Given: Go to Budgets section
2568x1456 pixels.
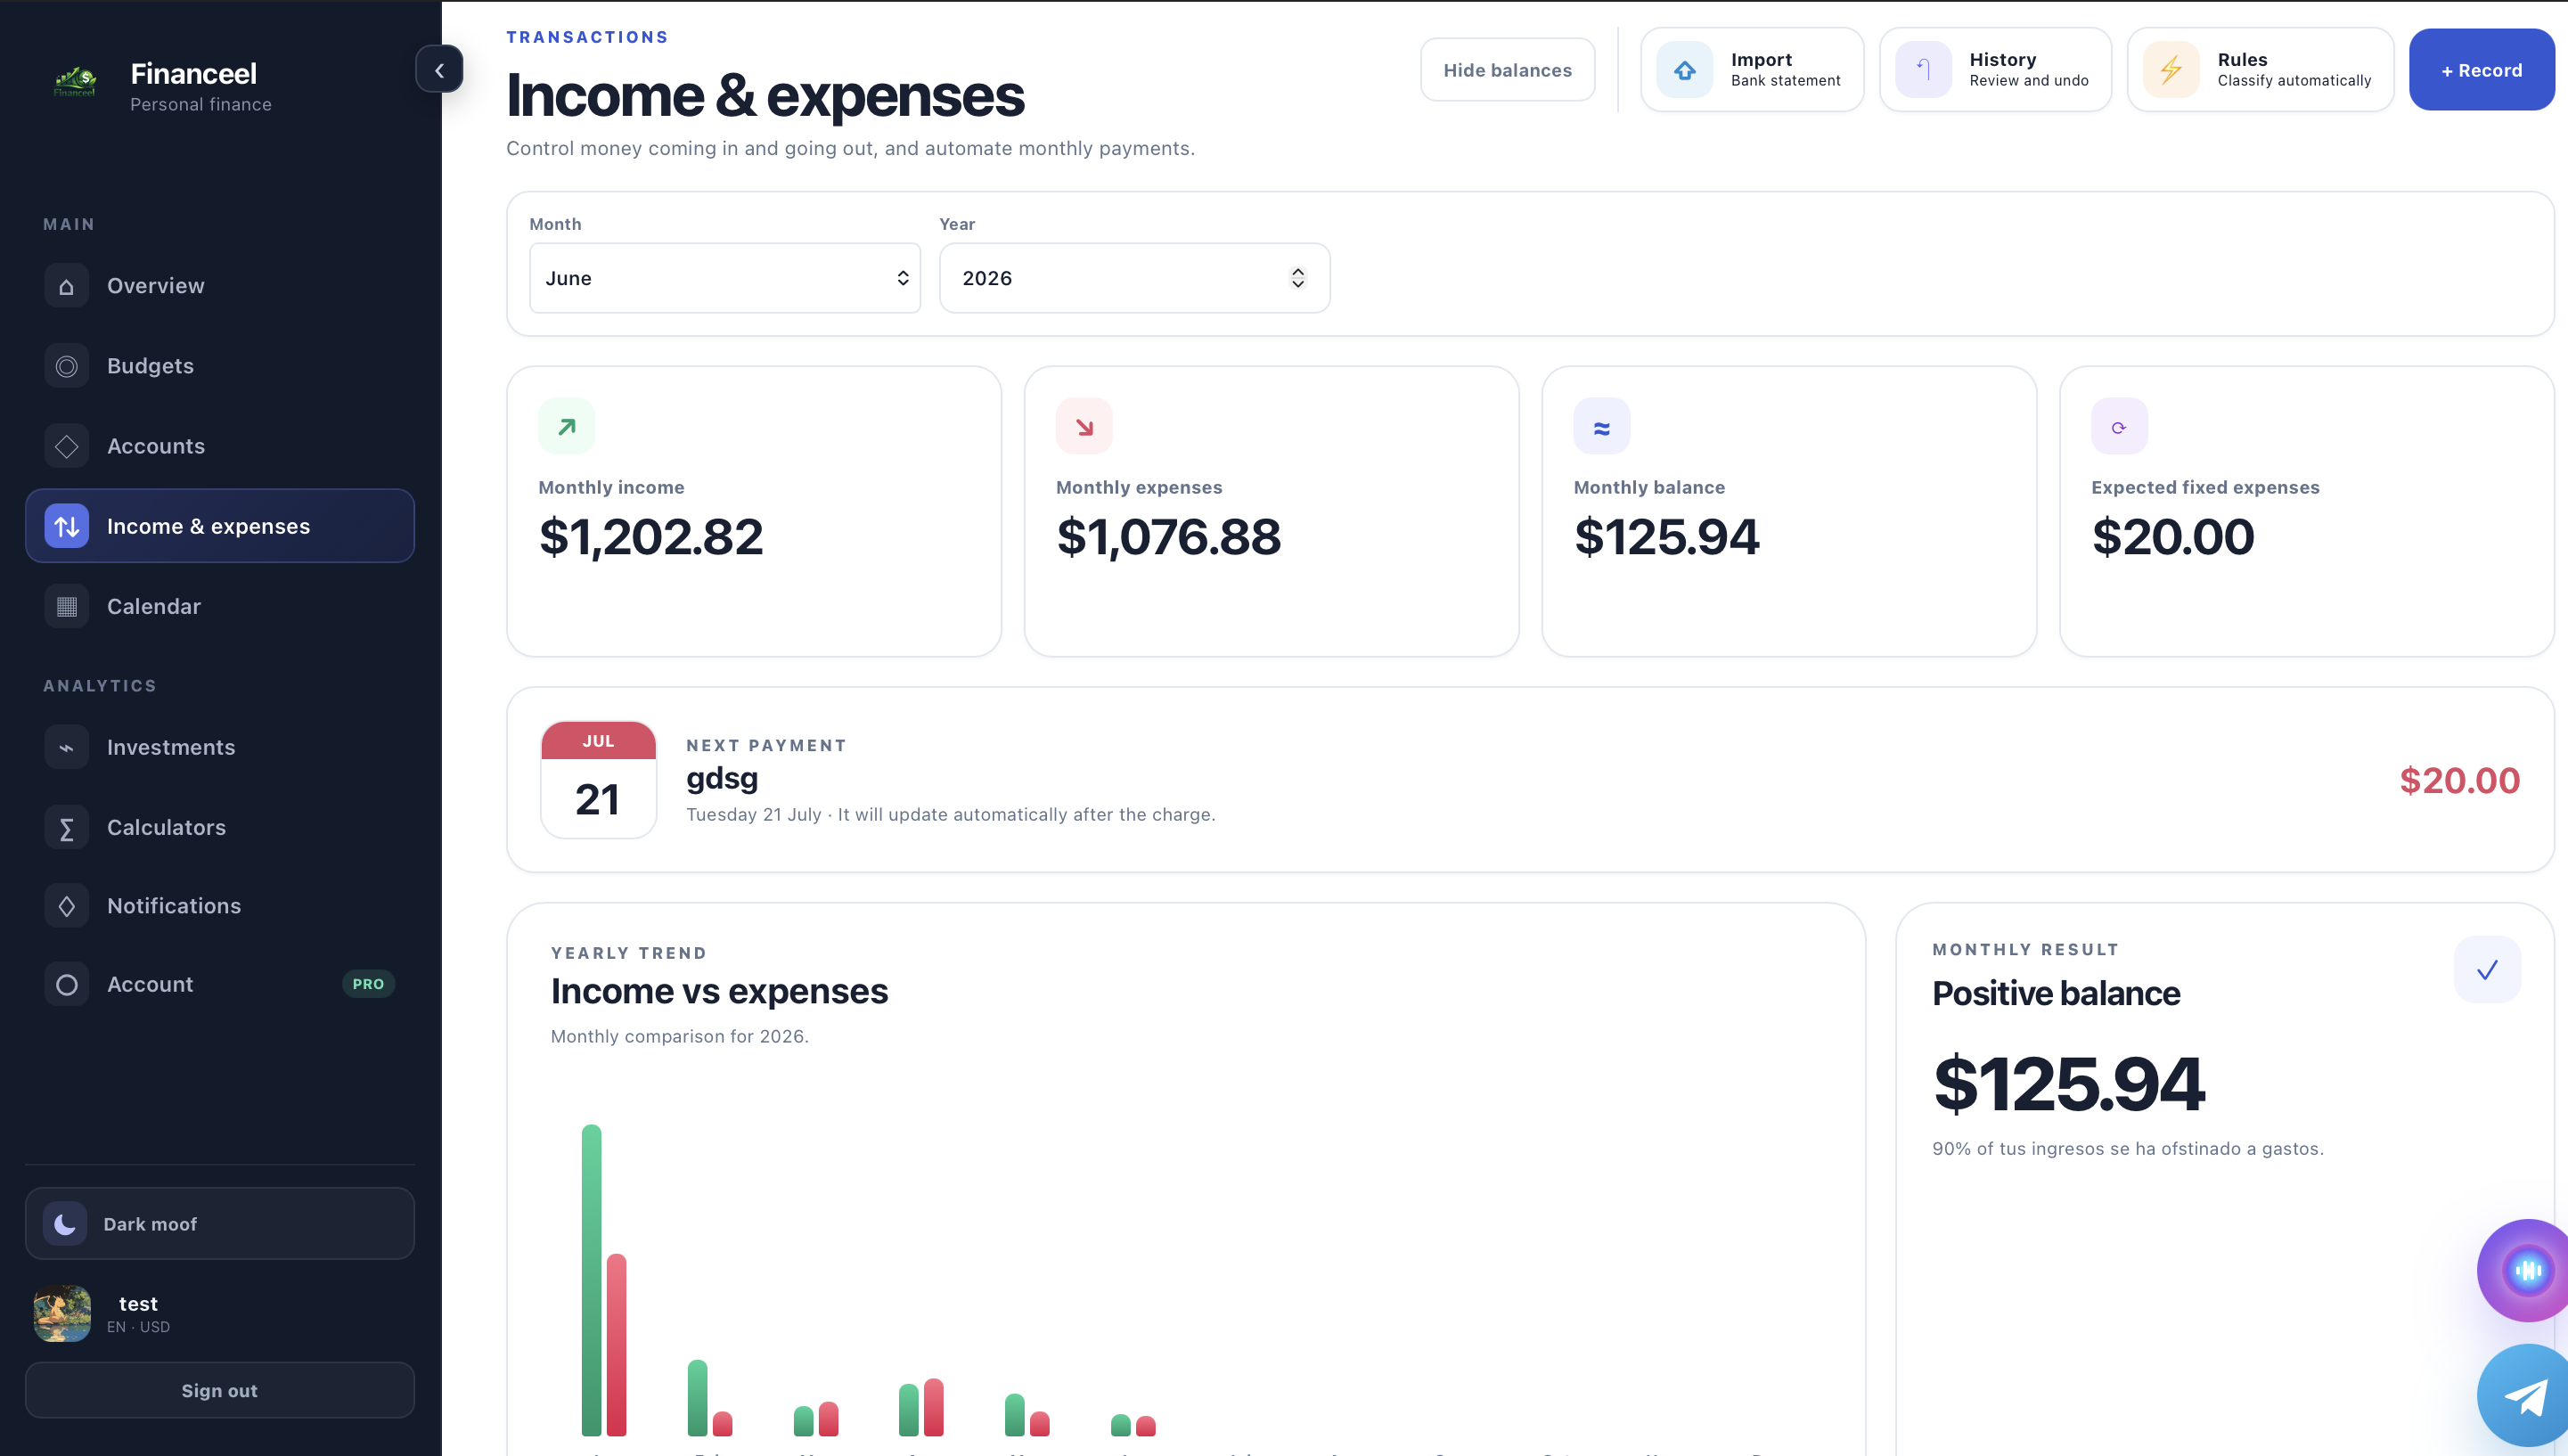Looking at the screenshot, I should pyautogui.click(x=220, y=366).
